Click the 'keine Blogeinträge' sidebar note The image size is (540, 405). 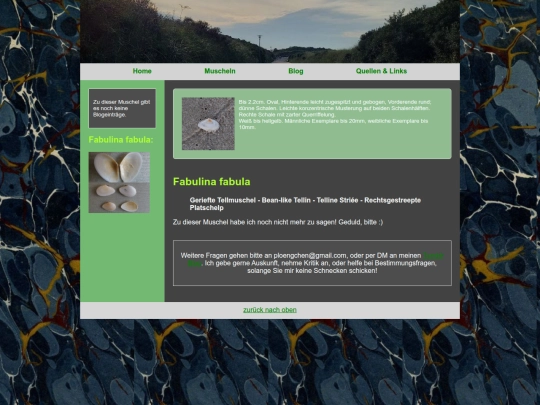point(122,108)
